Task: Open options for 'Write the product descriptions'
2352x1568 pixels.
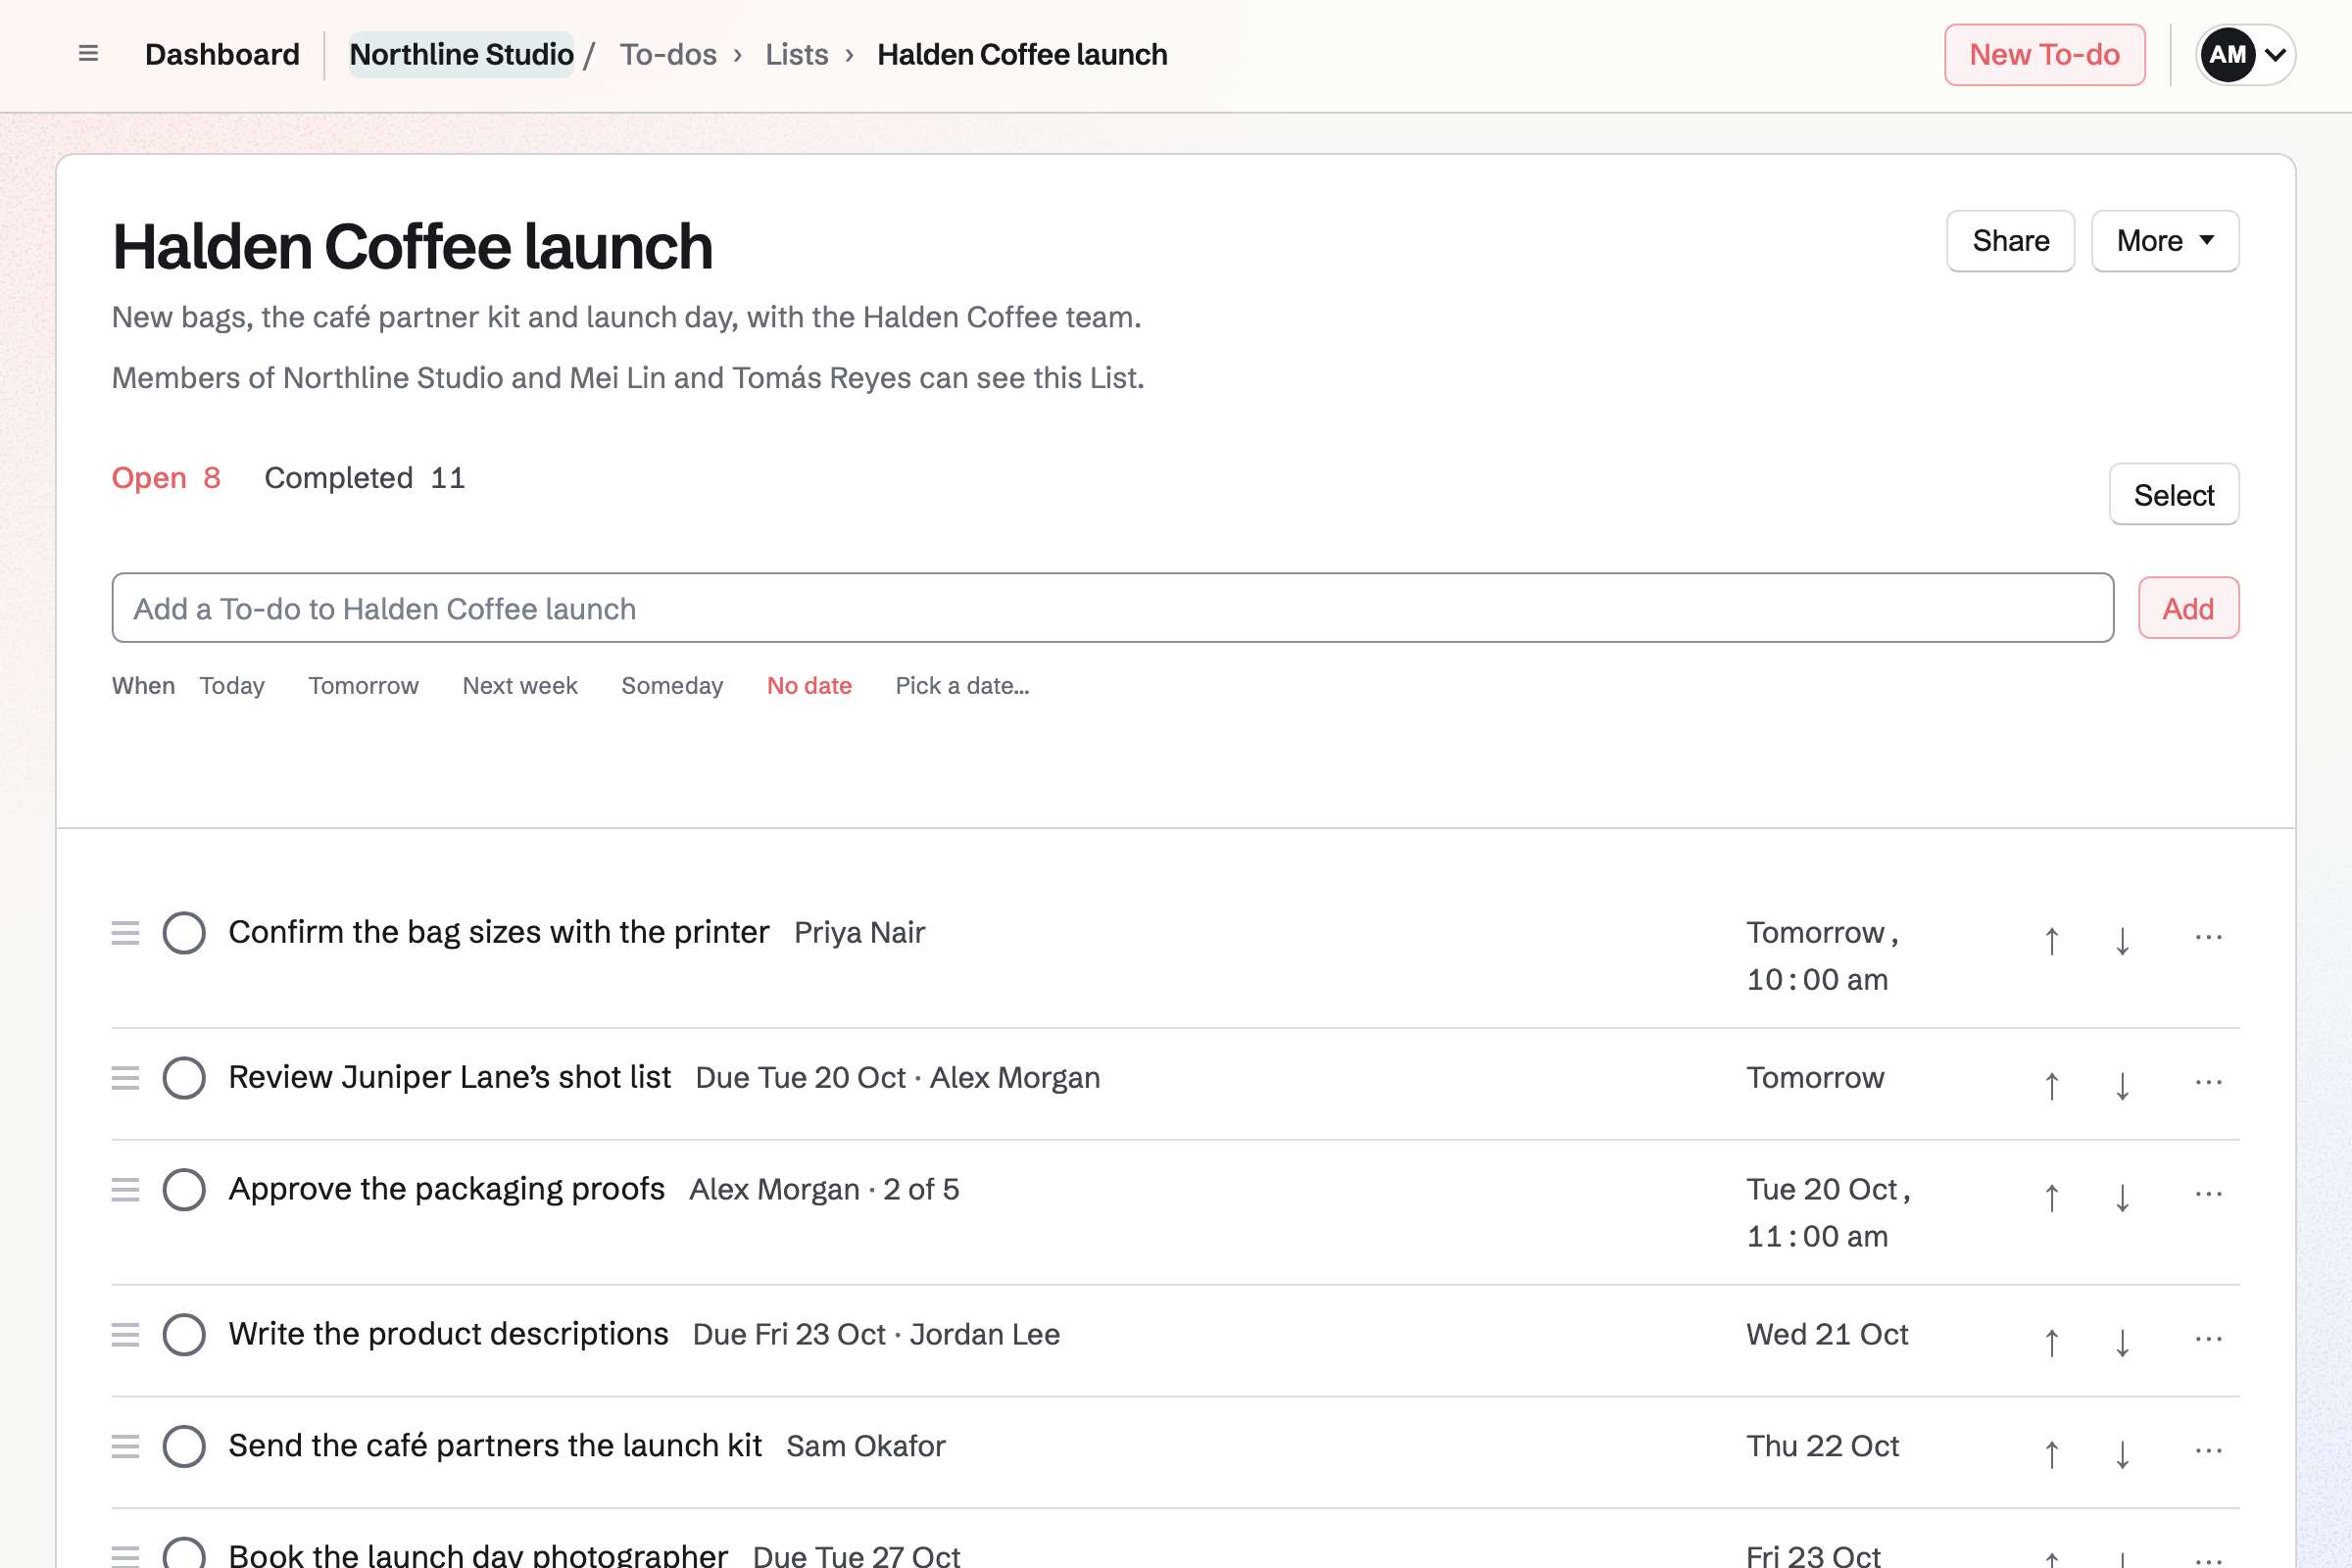Action: click(2208, 1339)
